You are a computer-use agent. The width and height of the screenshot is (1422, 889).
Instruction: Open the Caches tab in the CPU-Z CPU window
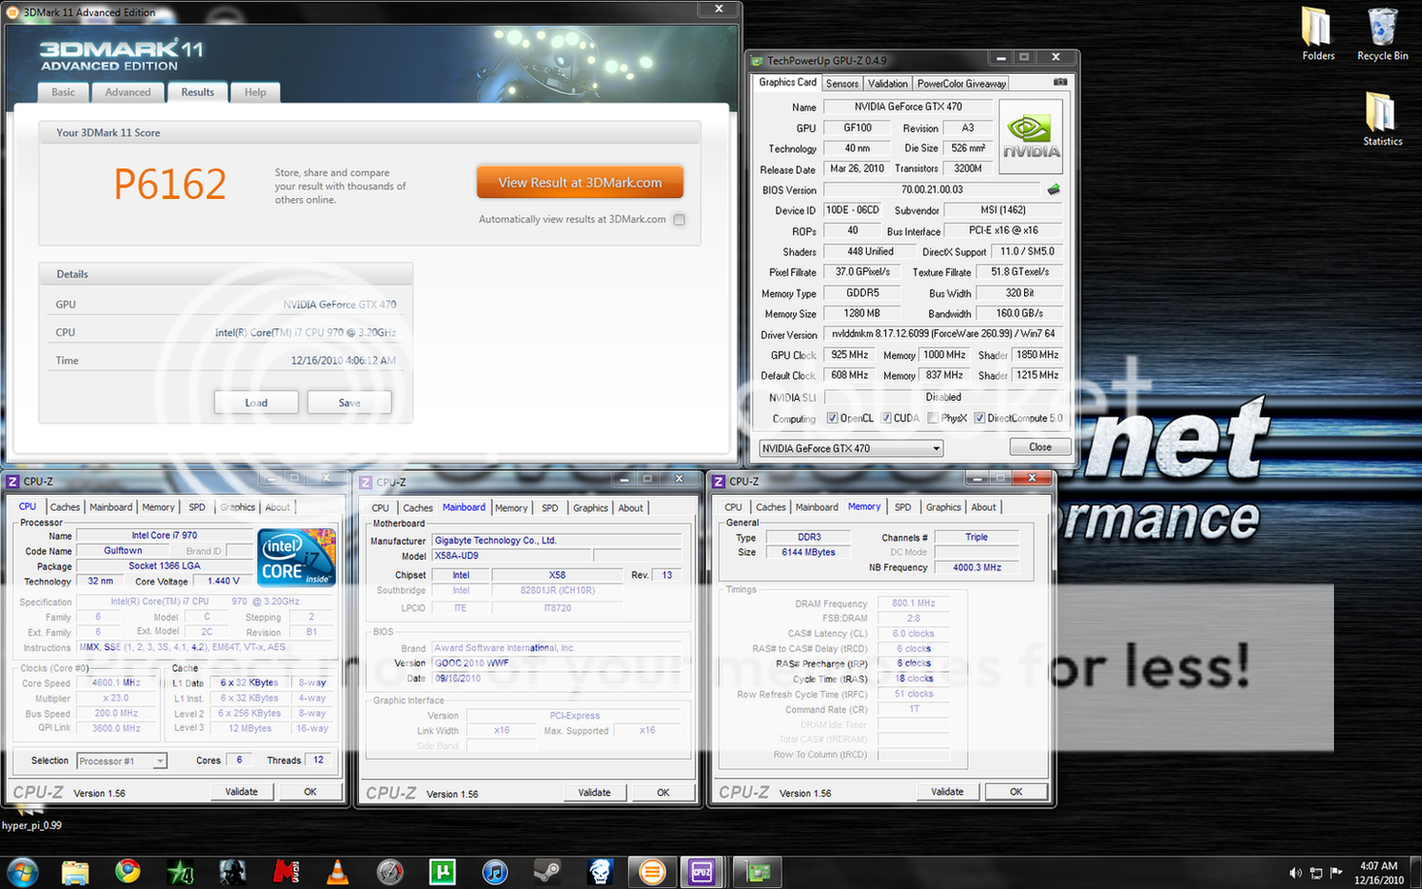tap(65, 507)
